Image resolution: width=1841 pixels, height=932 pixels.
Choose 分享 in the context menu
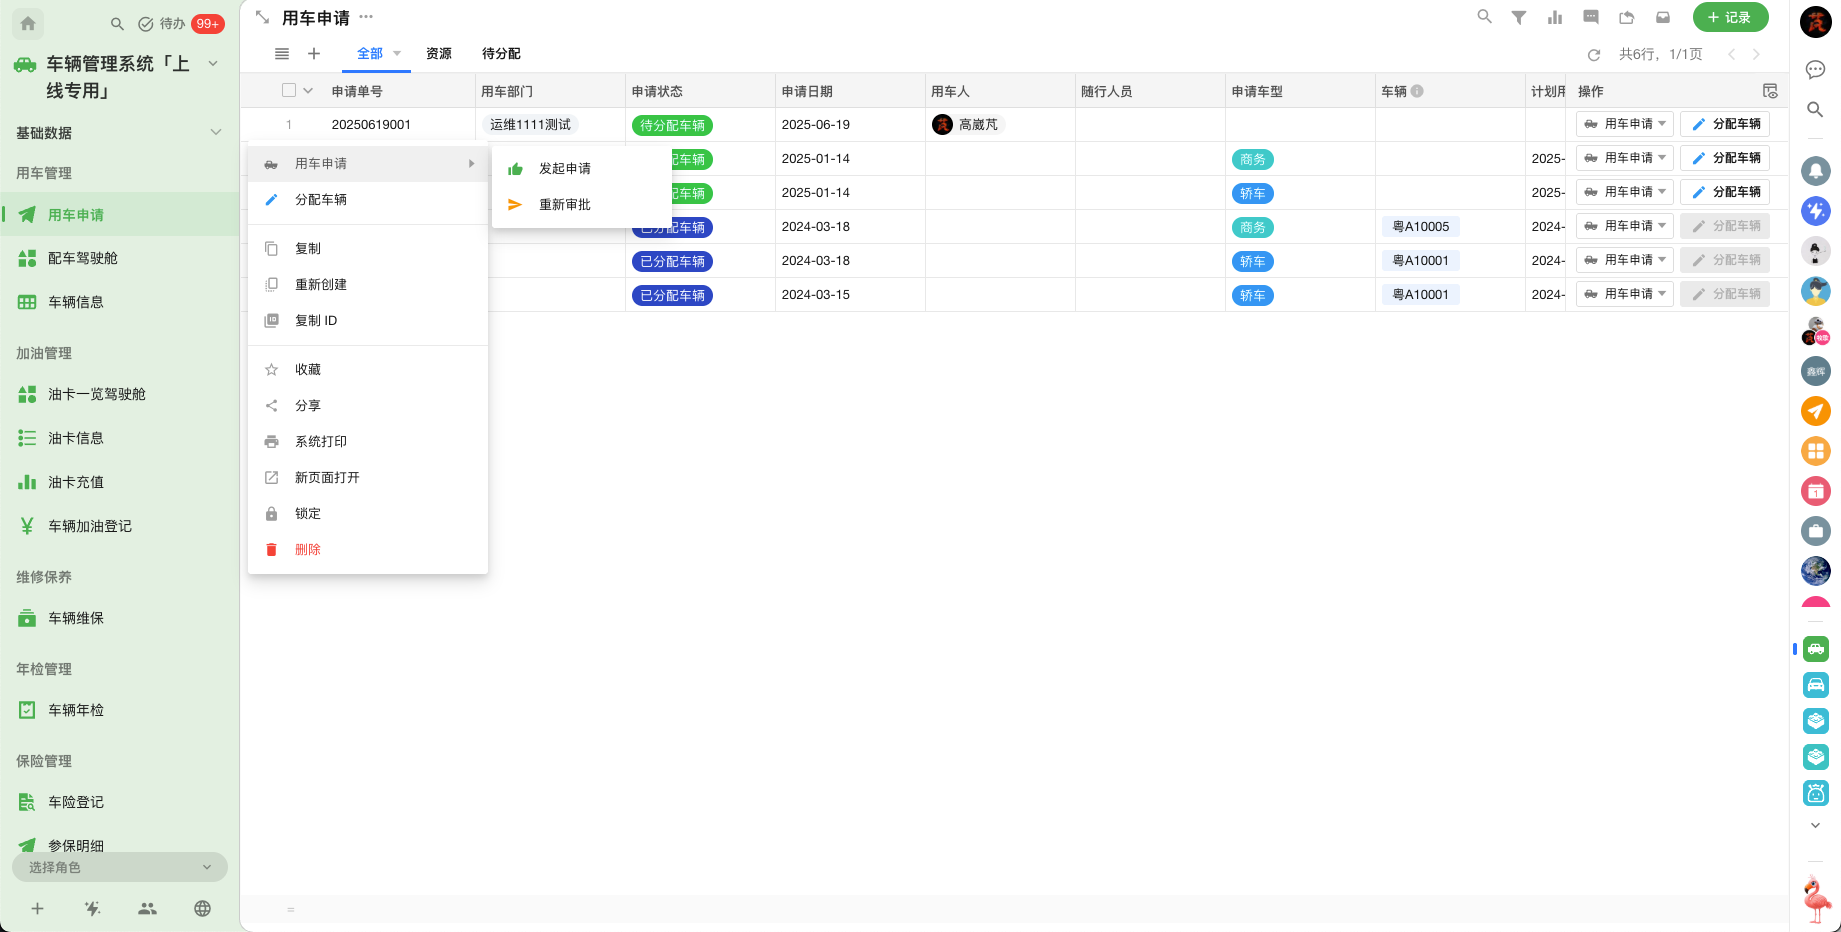click(368, 405)
